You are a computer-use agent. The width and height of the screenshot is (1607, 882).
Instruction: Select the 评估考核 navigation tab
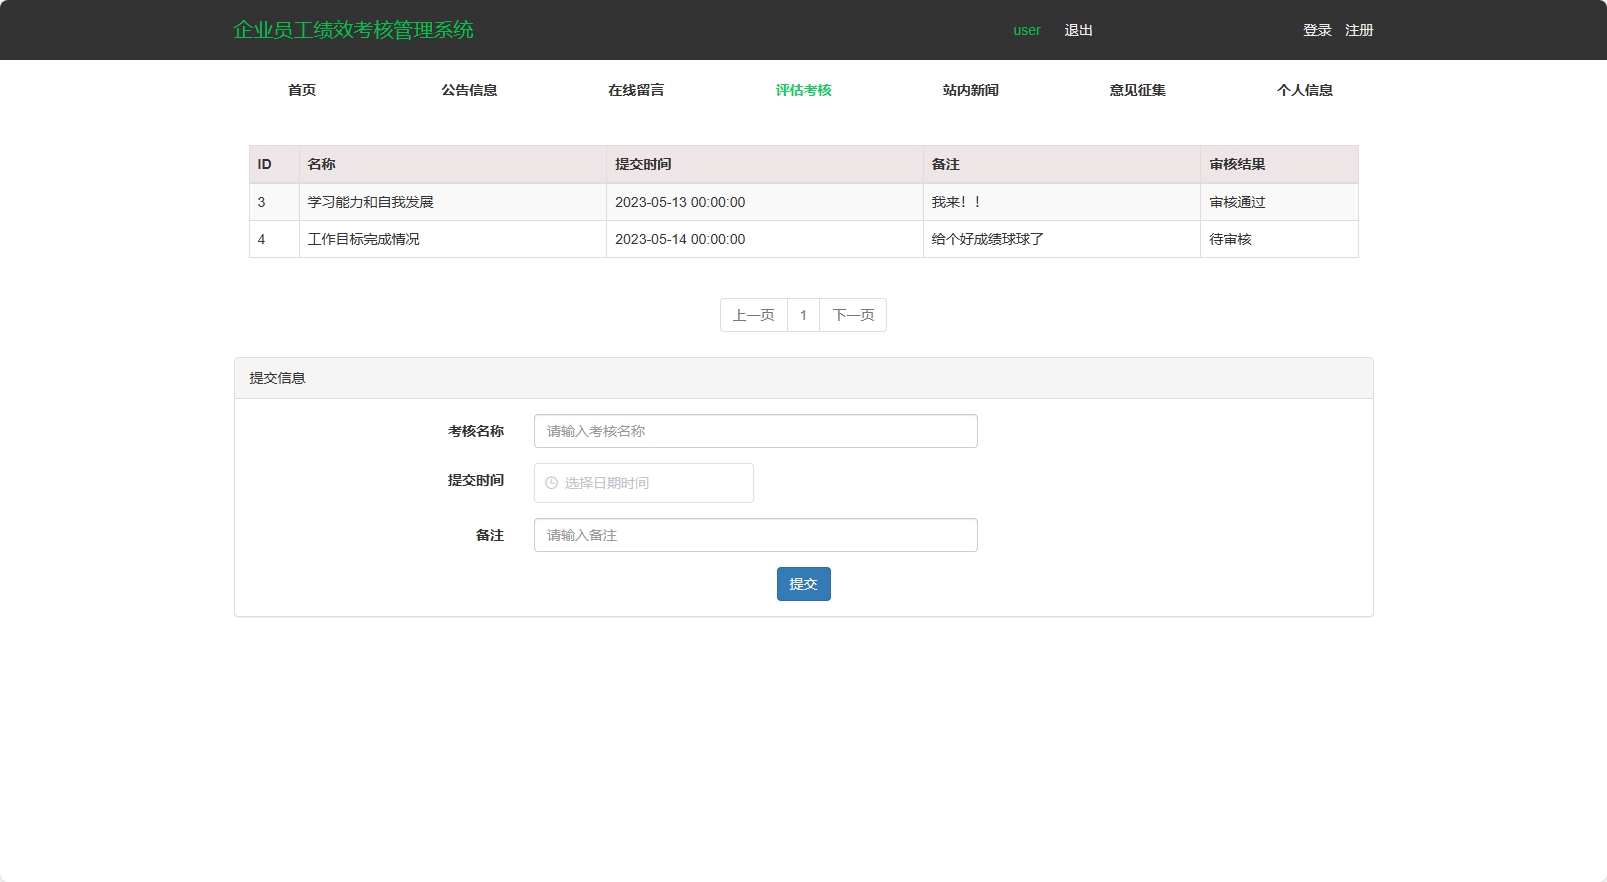pyautogui.click(x=803, y=90)
